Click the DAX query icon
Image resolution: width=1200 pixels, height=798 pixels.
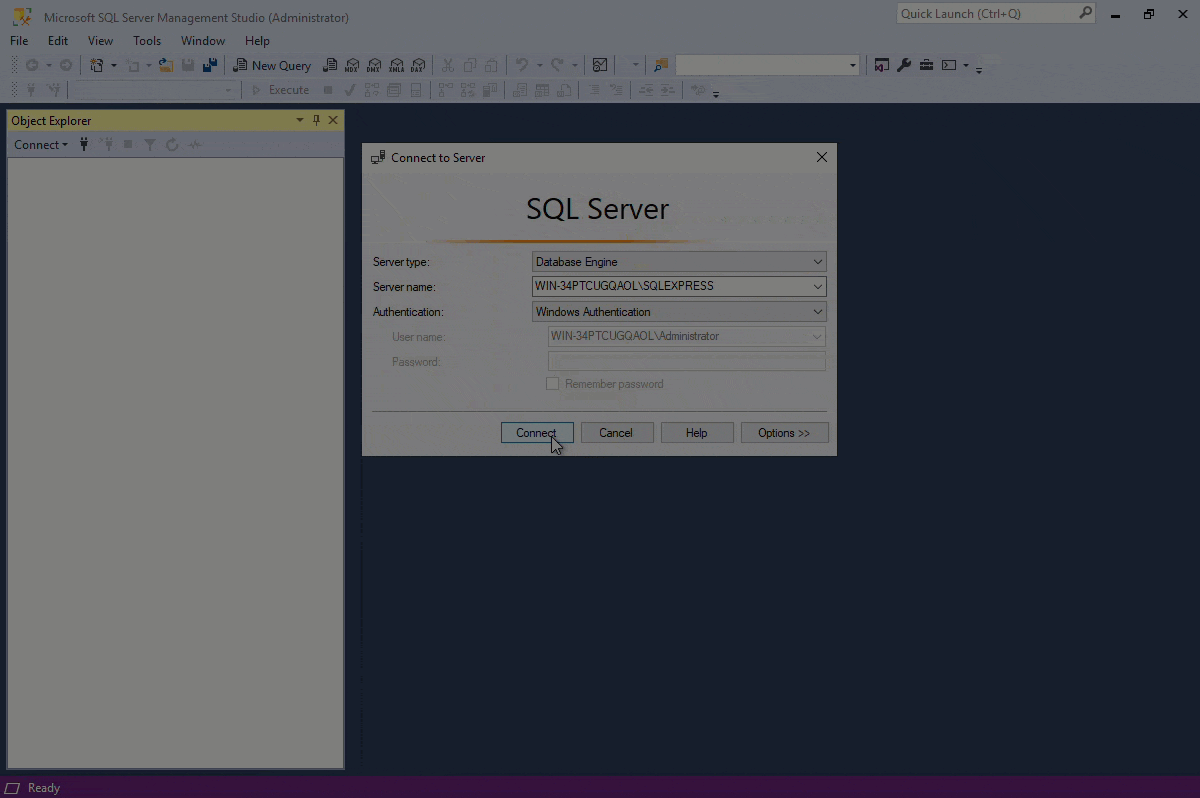coord(418,65)
